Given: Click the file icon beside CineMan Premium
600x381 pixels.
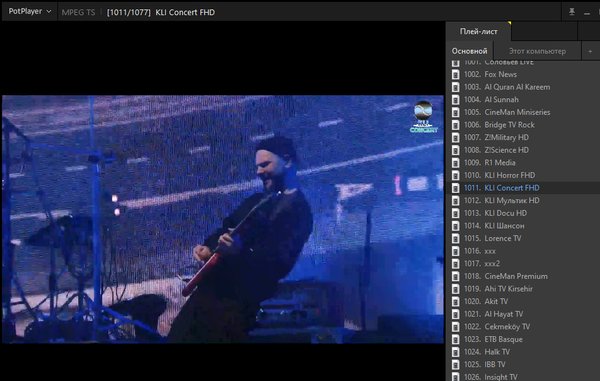Looking at the screenshot, I should pyautogui.click(x=455, y=276).
